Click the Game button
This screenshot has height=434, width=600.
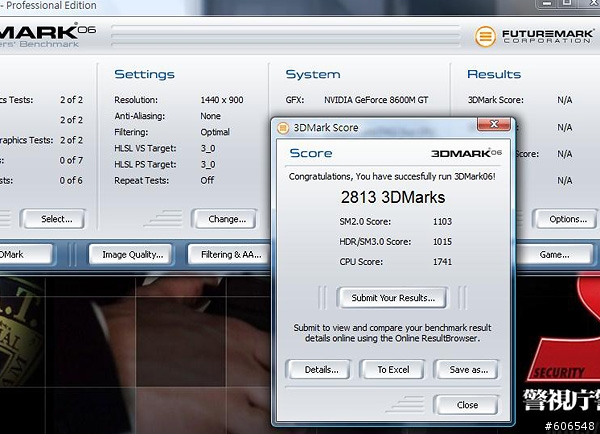tap(554, 255)
